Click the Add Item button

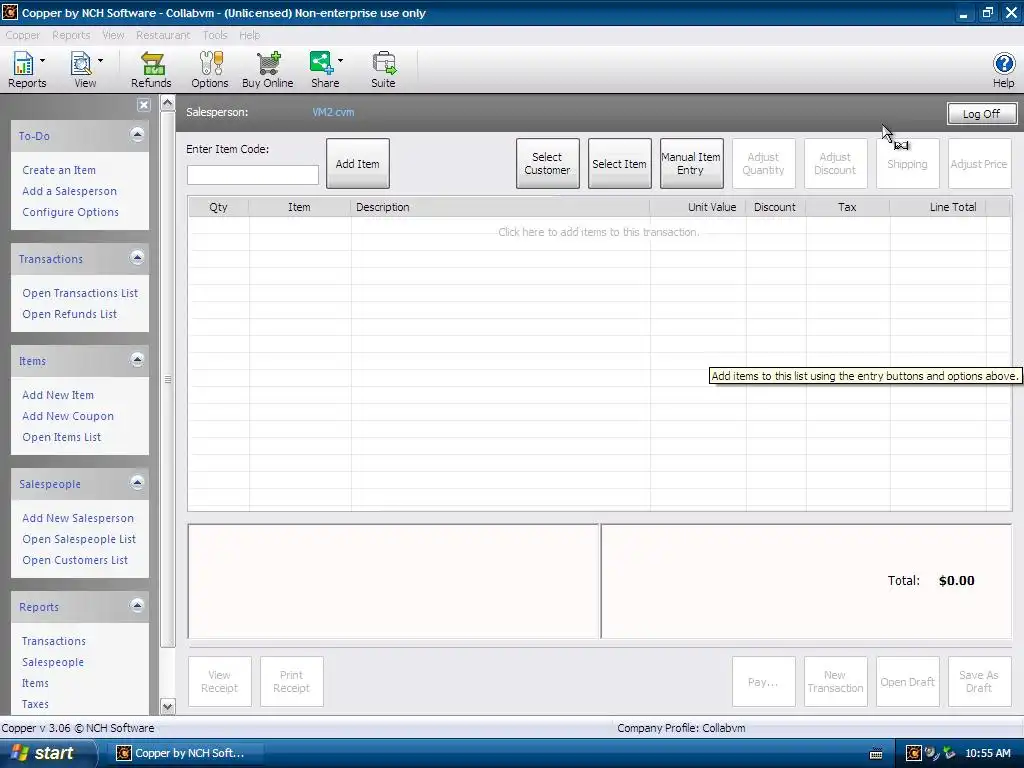coord(358,164)
